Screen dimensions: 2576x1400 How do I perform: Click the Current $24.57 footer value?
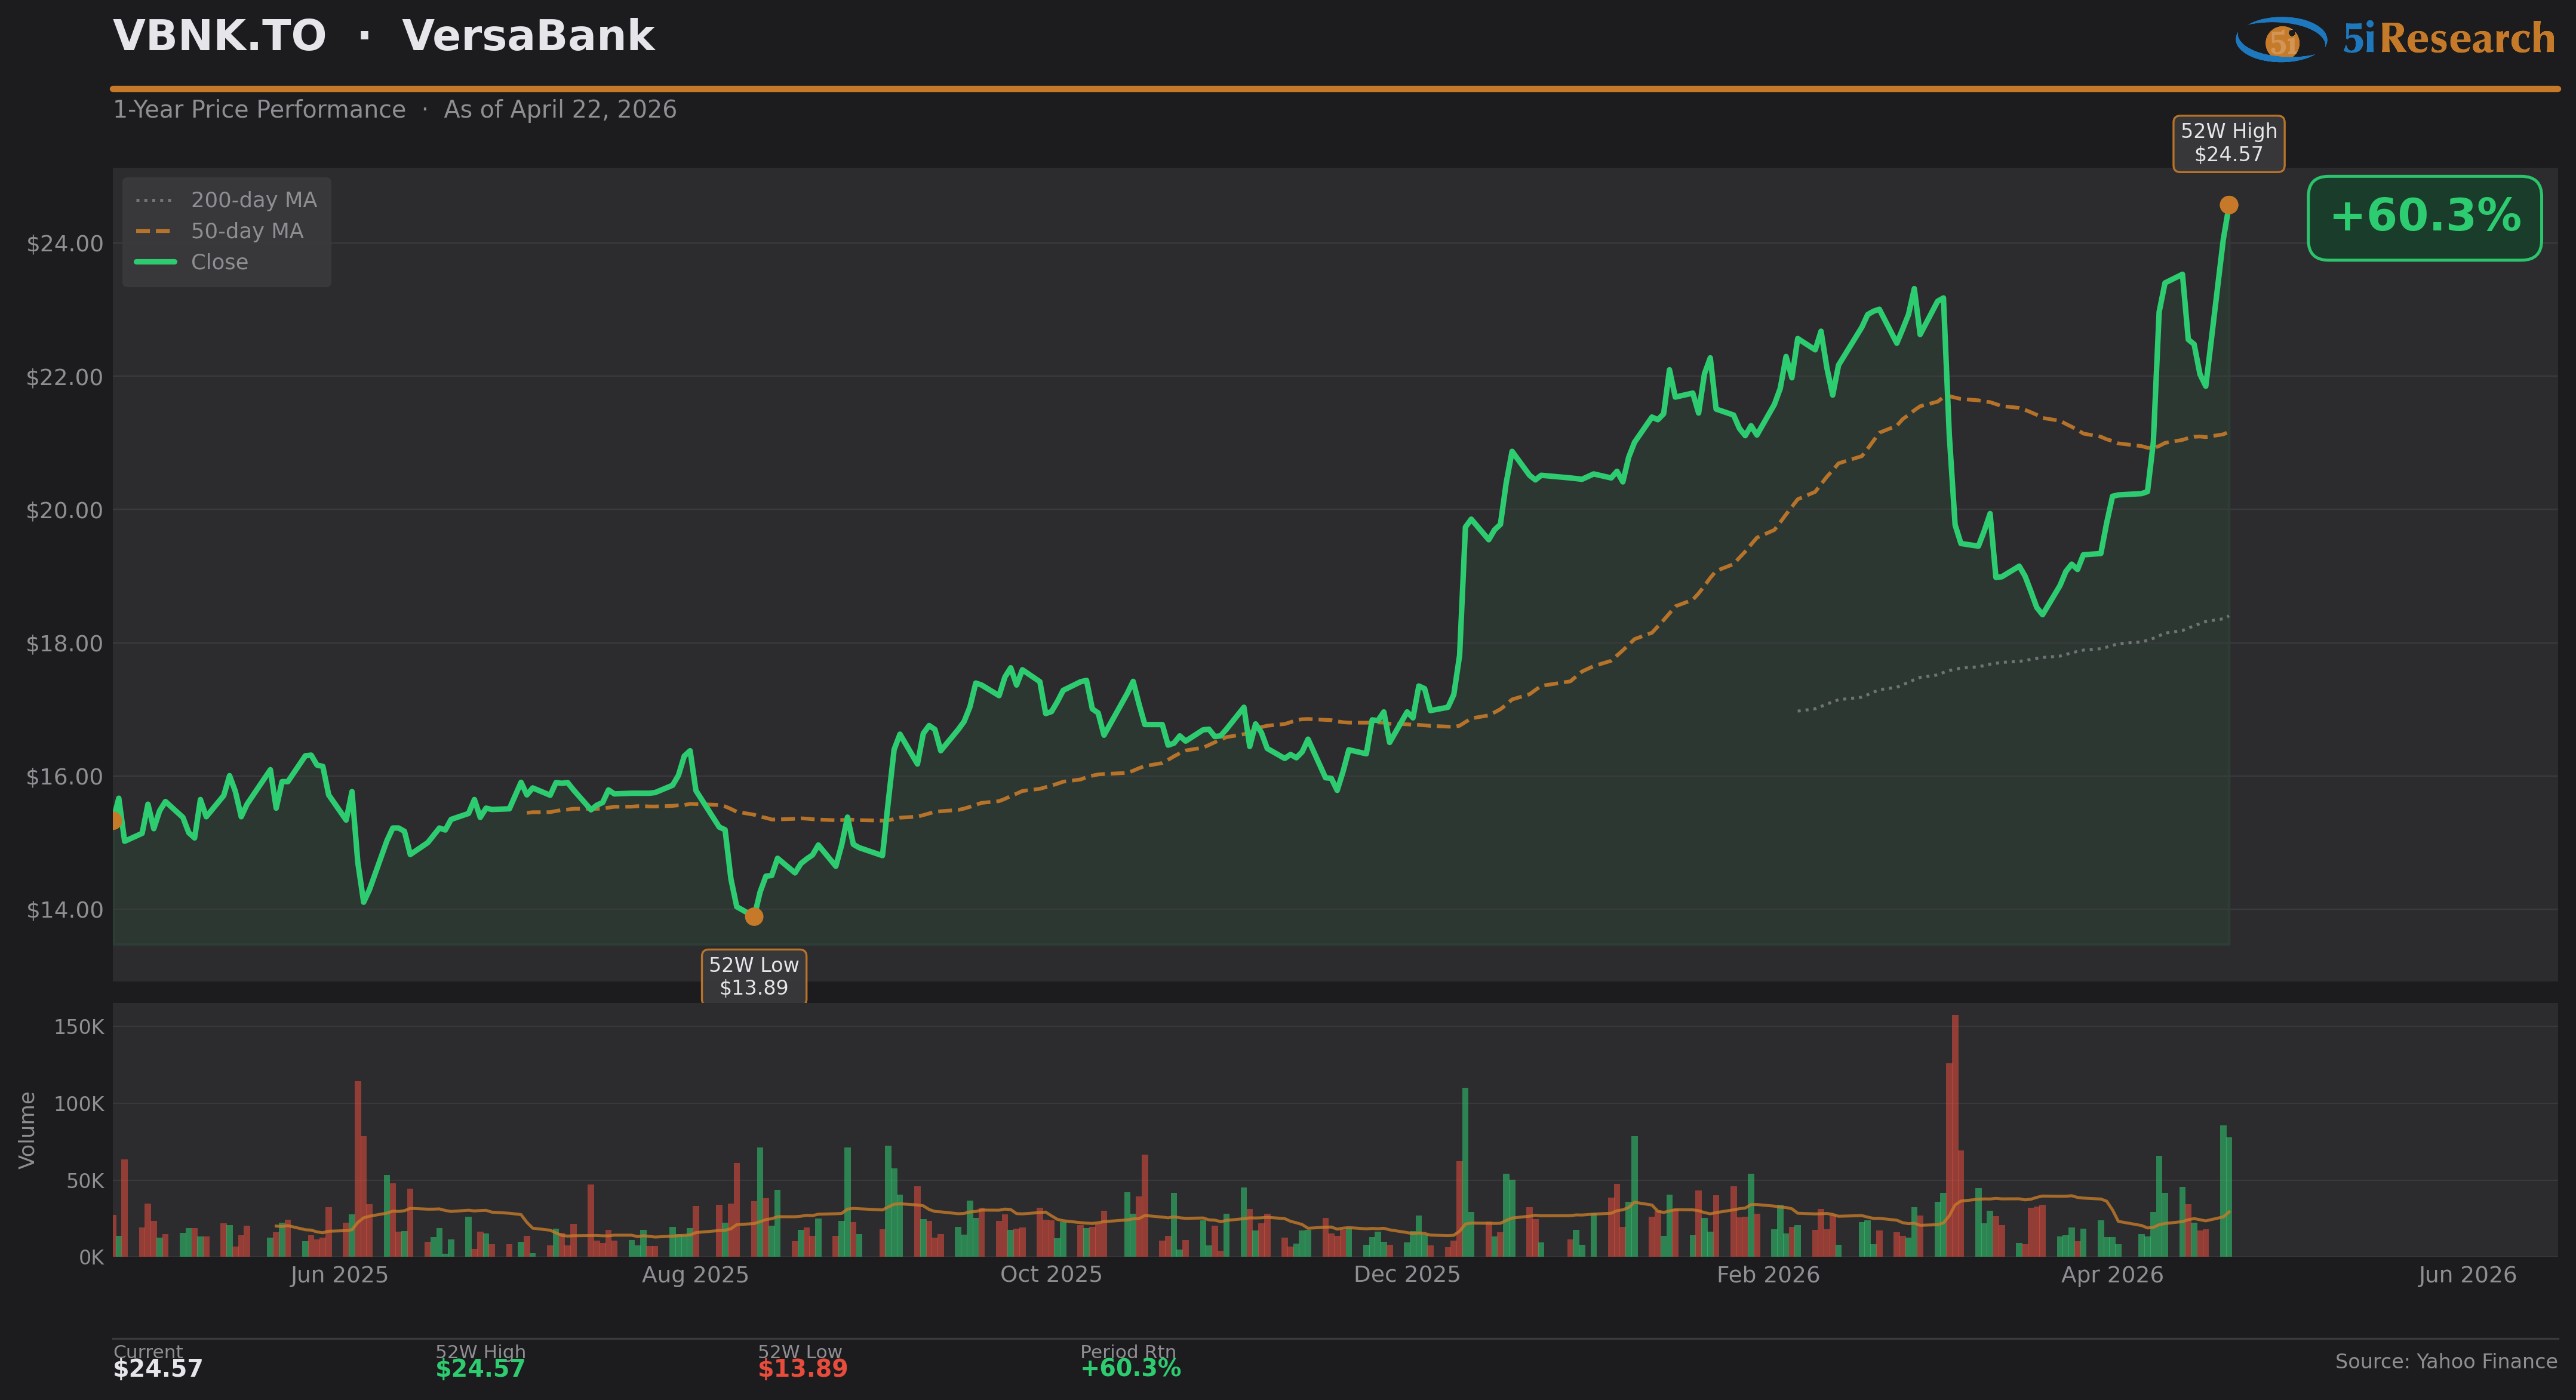coord(158,1368)
